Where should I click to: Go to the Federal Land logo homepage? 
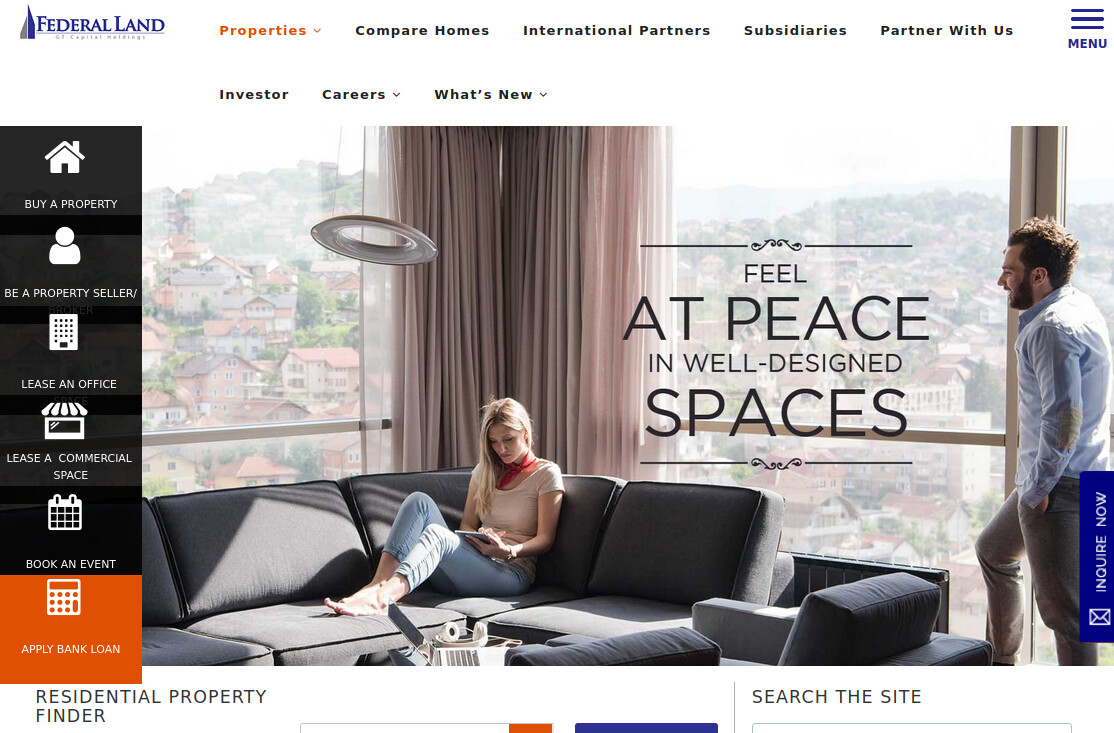(92, 23)
